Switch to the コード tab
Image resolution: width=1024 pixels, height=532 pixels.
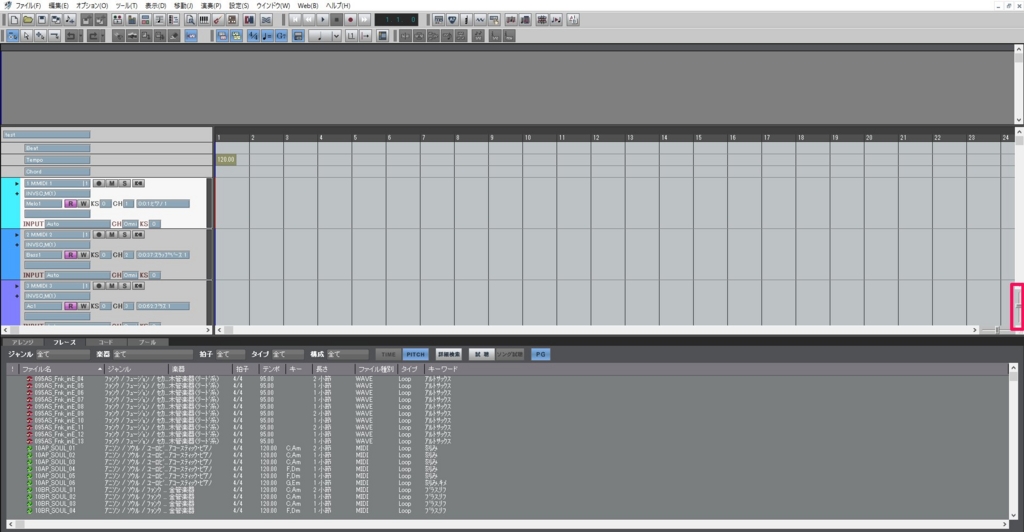tap(105, 342)
